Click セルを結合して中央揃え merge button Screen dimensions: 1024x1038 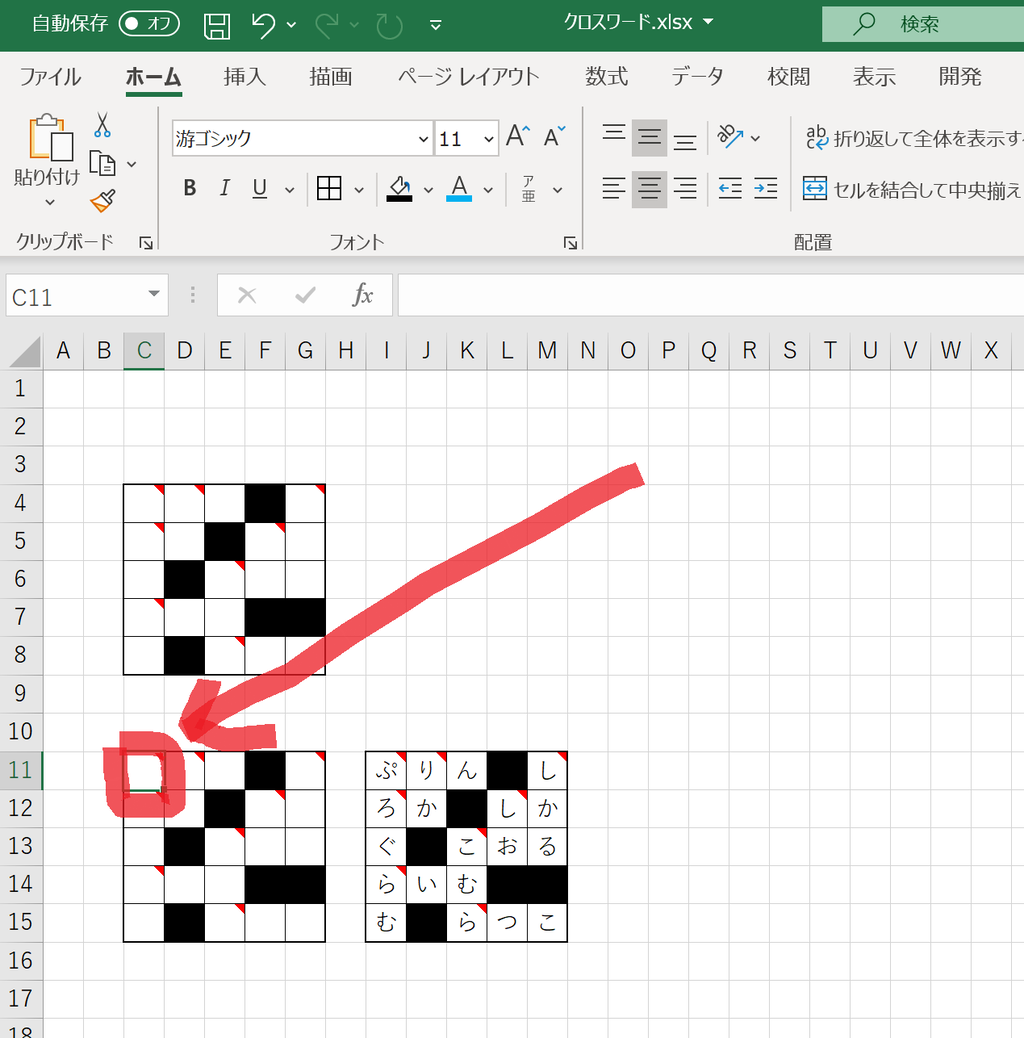(913, 189)
